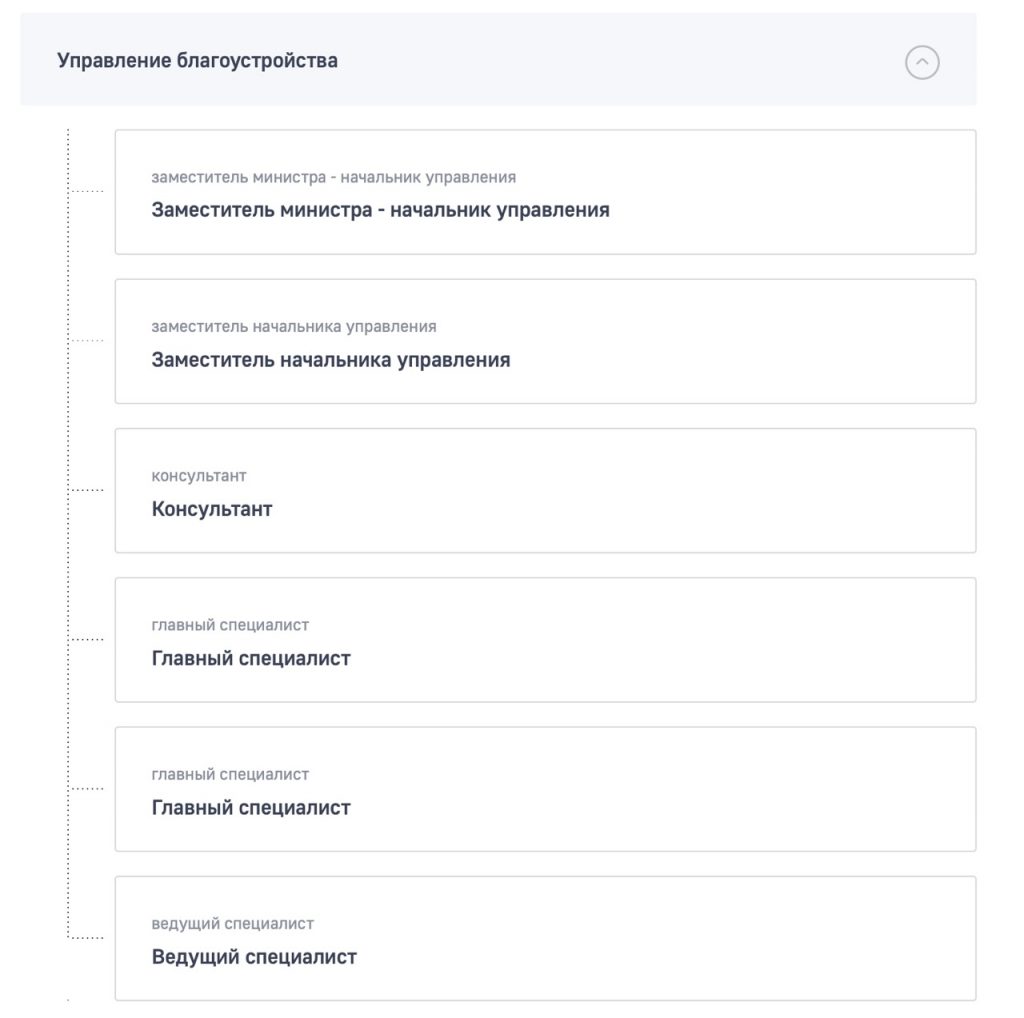Click the small gray ведущий специалист label
The height and width of the screenshot is (1018, 1024).
232,924
